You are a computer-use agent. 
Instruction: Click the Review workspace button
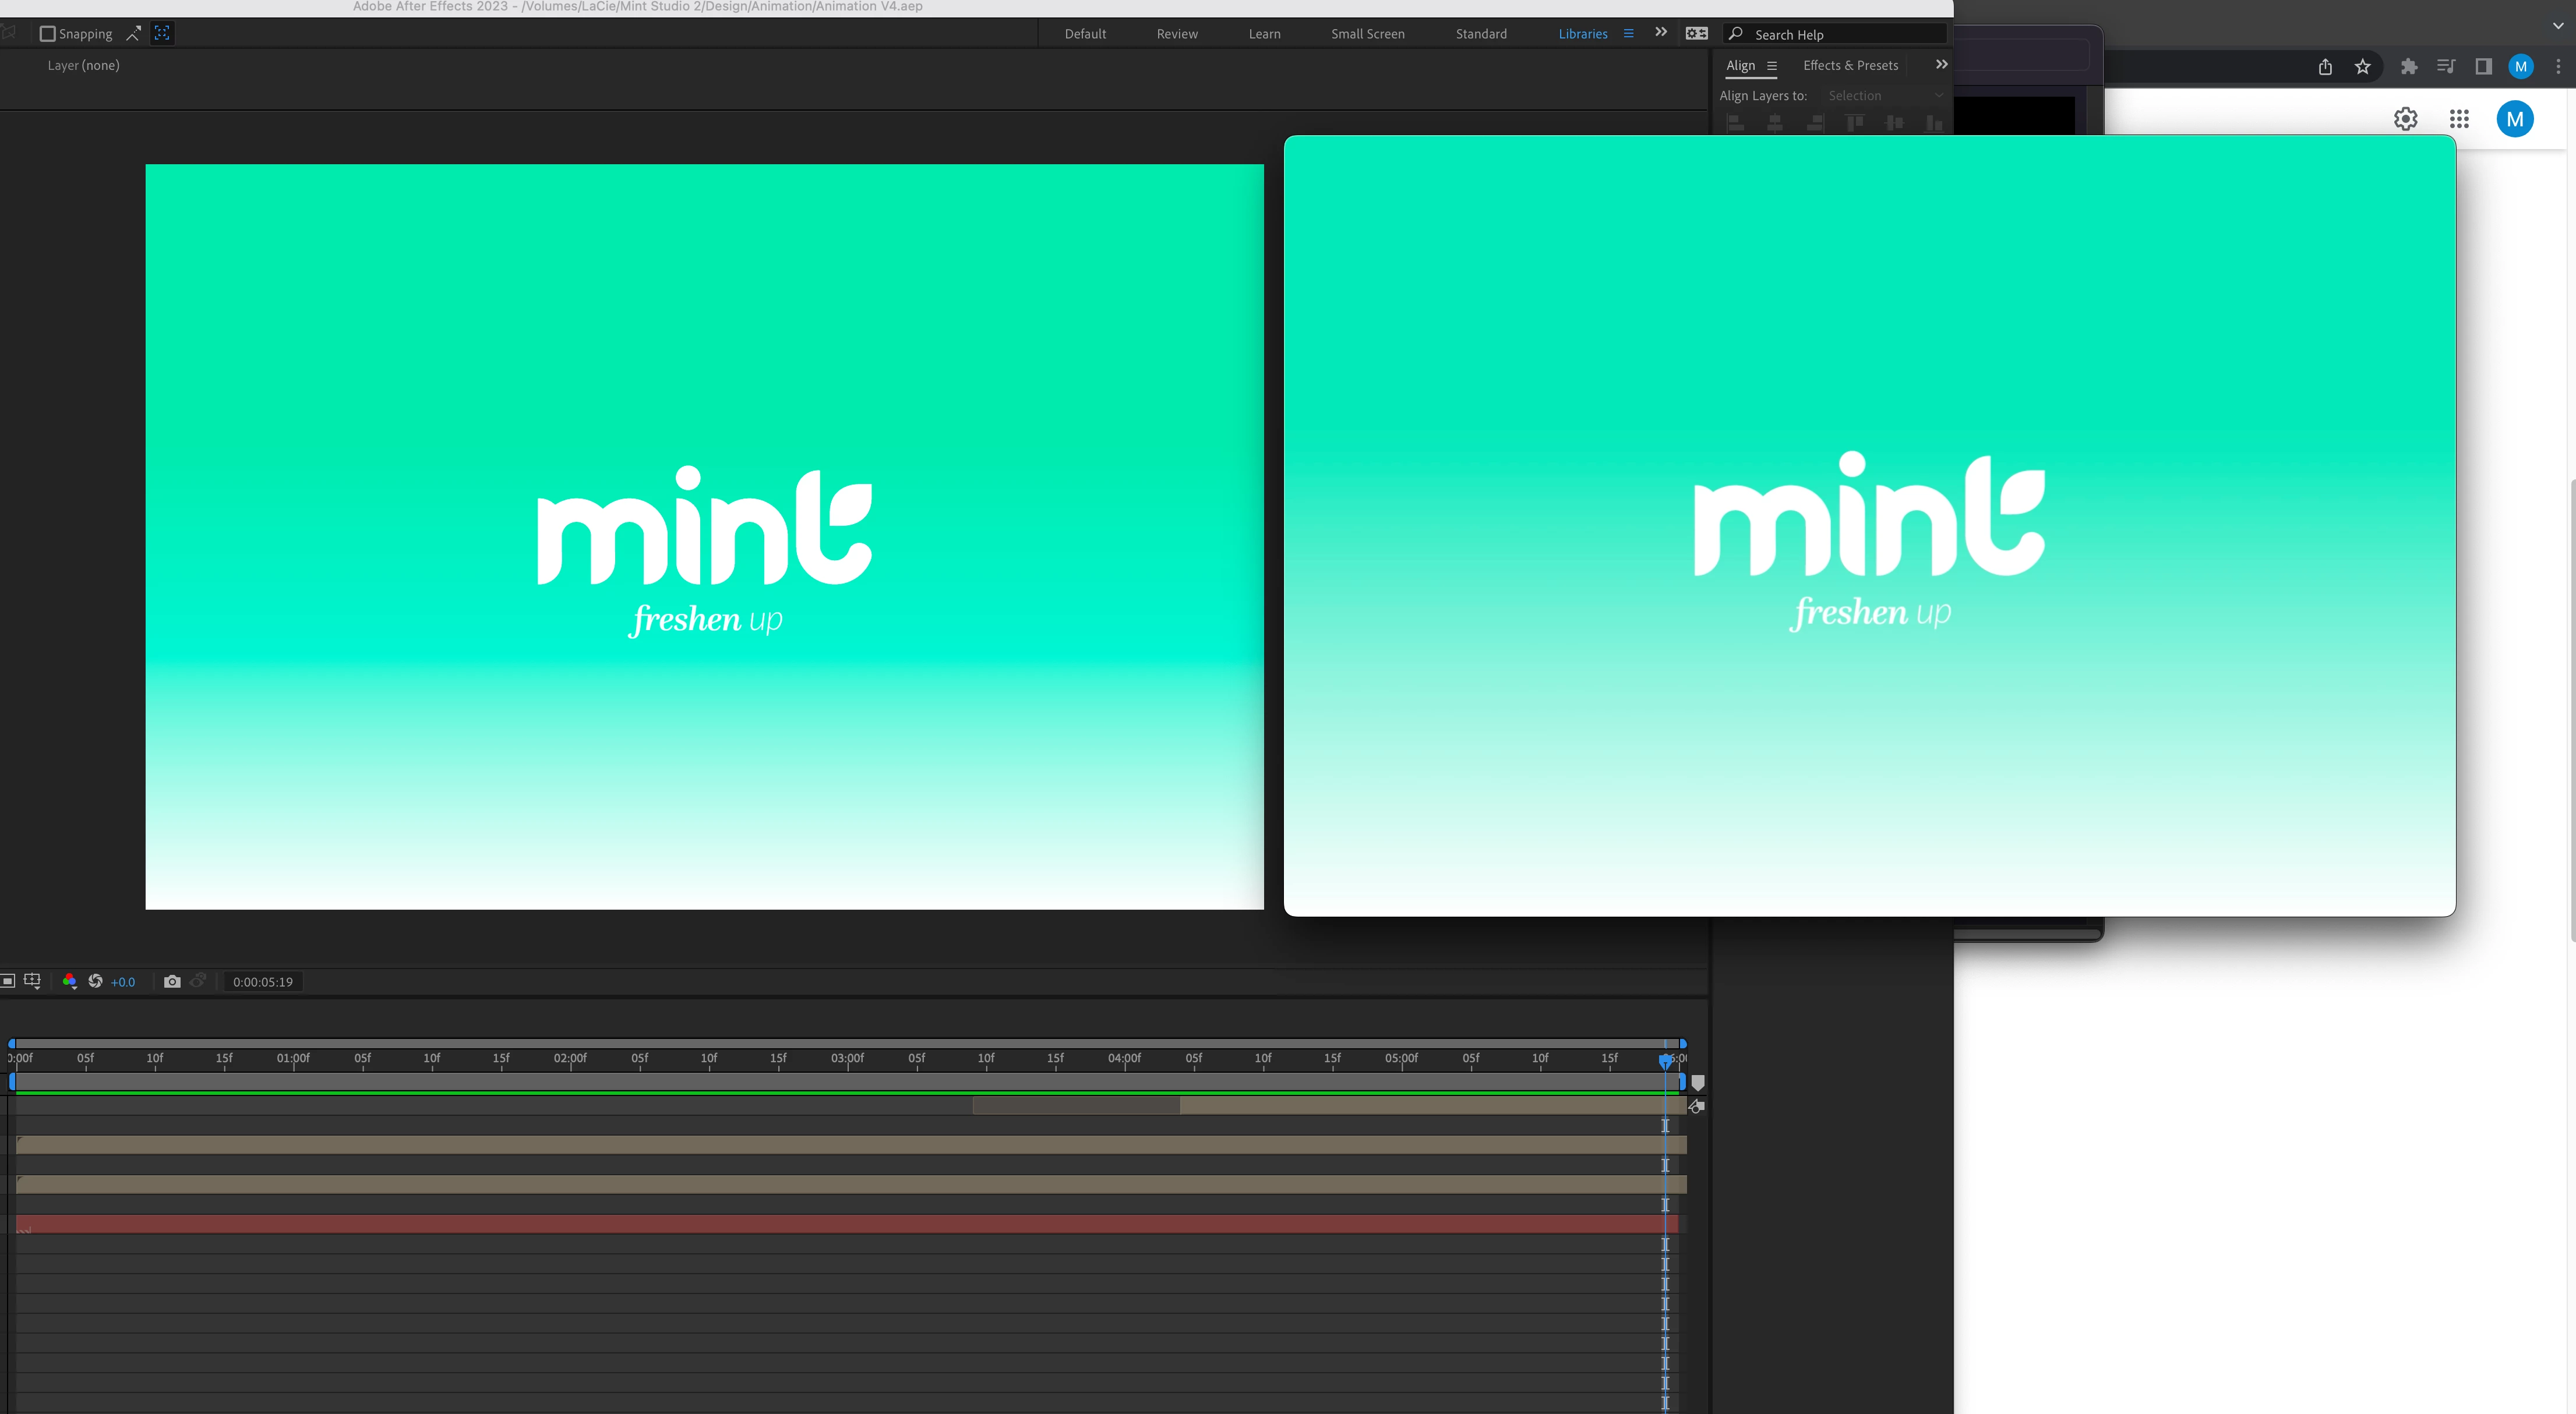coord(1177,34)
